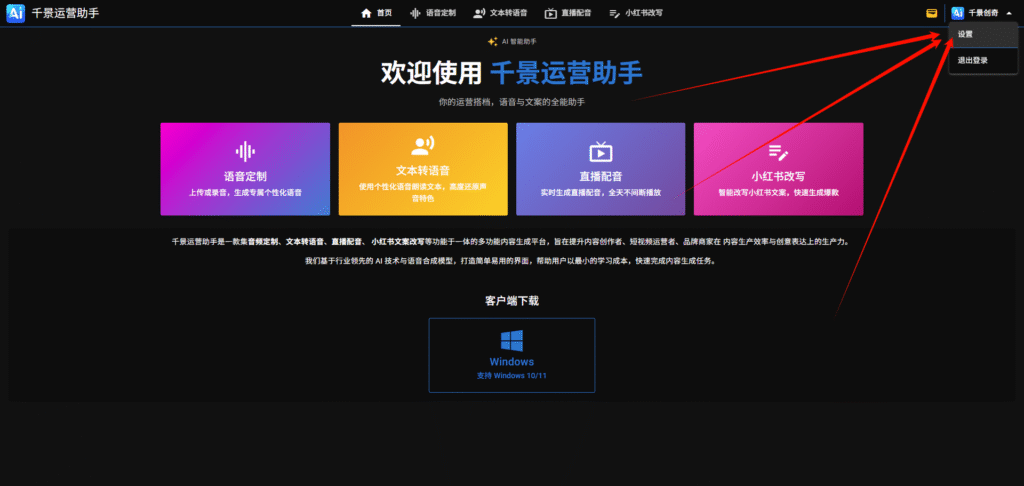Click the yellow card icon in the header
This screenshot has width=1024, height=486.
click(x=931, y=13)
